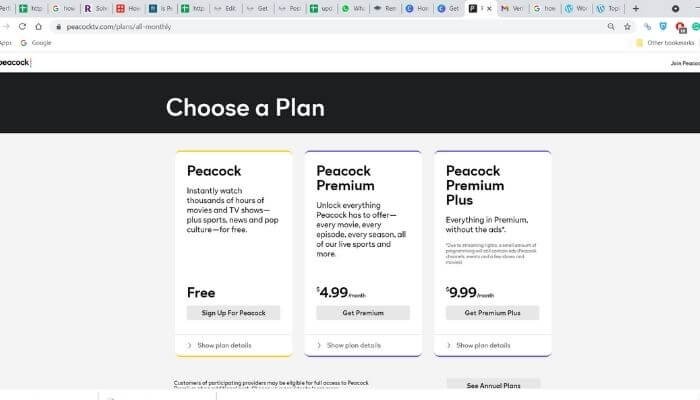
Task: Open the Other bookmarks folder
Action: pos(665,43)
